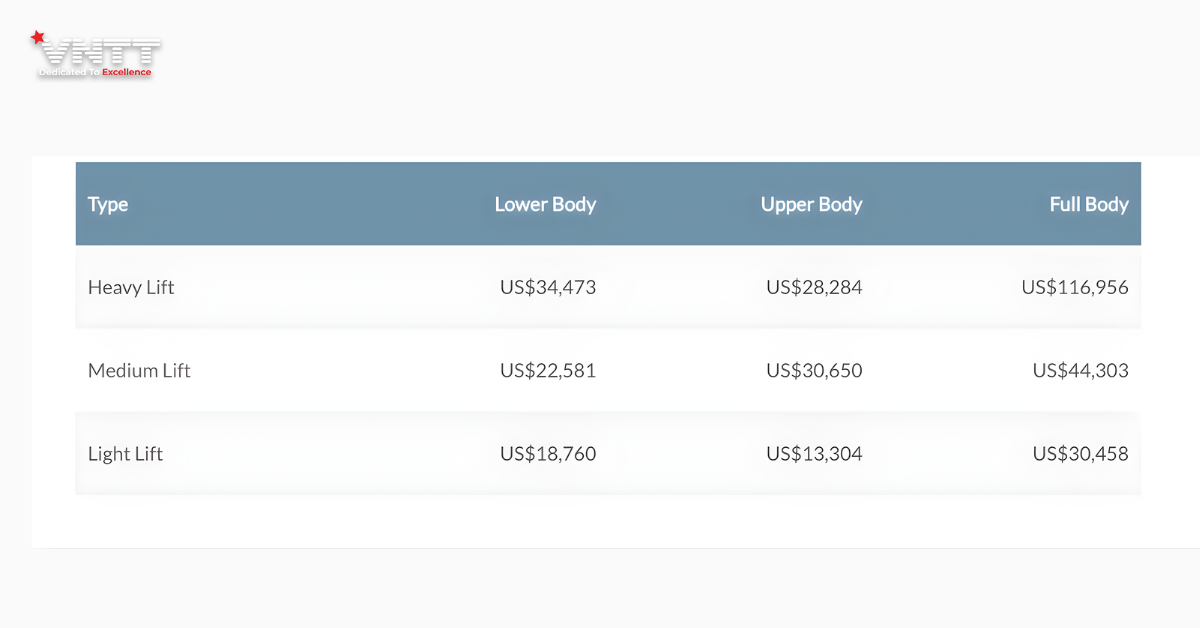Viewport: 1200px width, 628px height.
Task: Click the US$30,650 price cell
Action: click(814, 370)
